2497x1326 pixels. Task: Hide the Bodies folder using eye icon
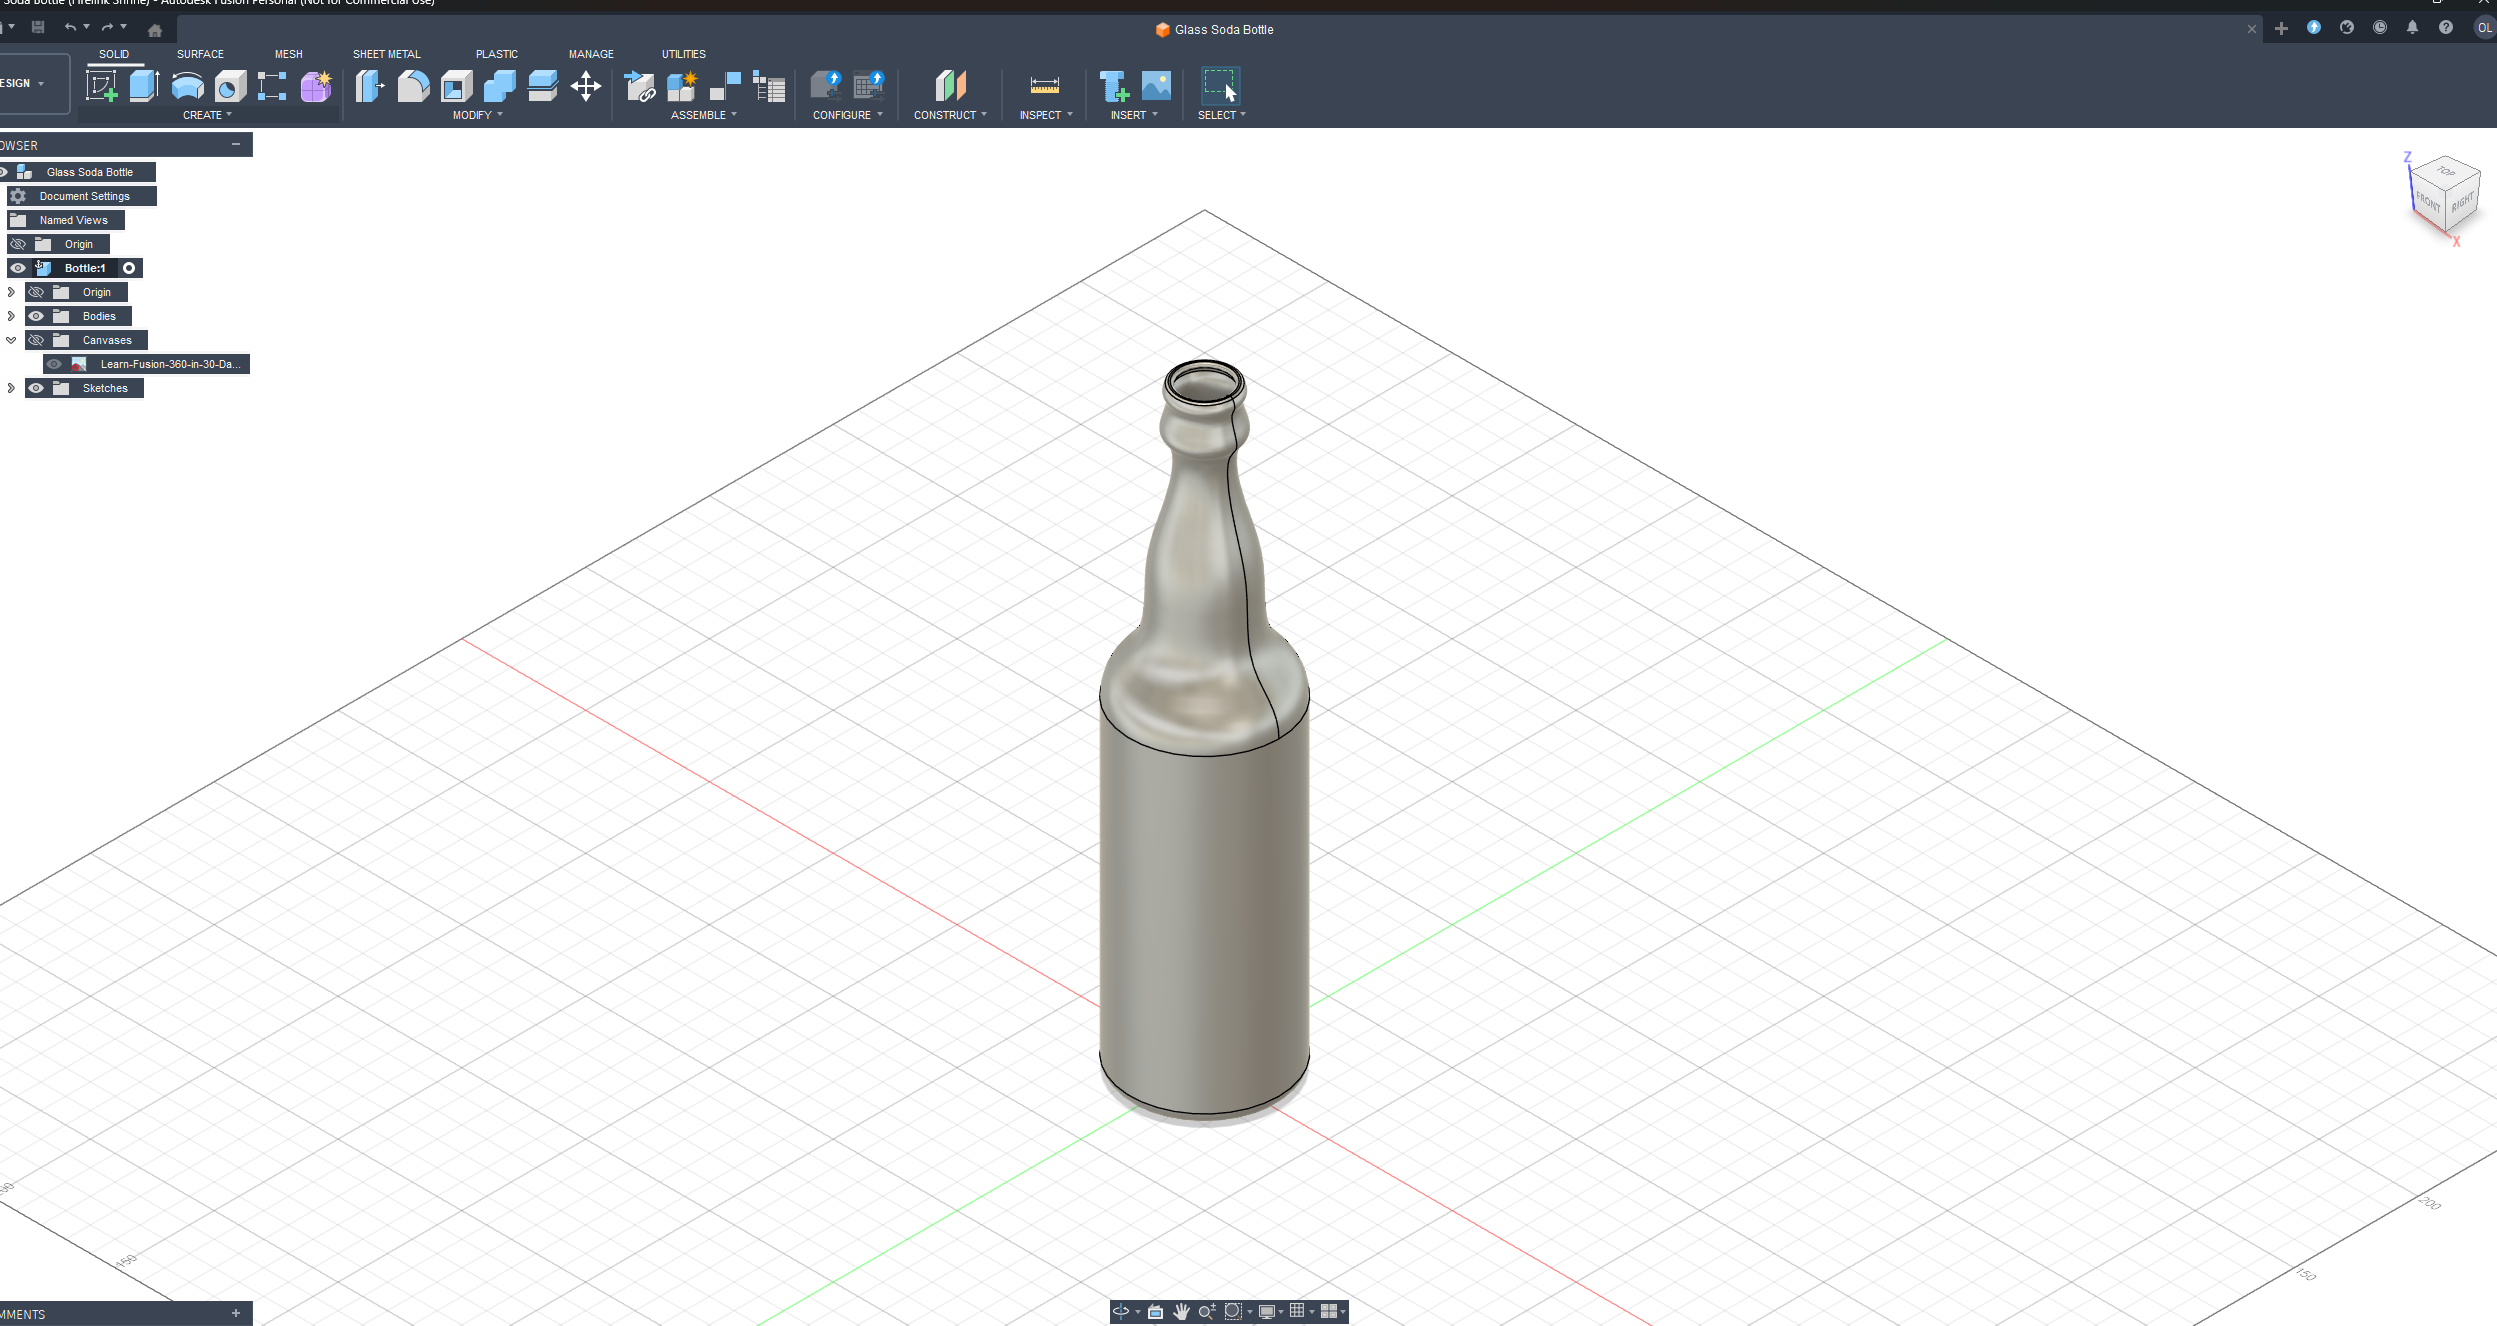(36, 316)
